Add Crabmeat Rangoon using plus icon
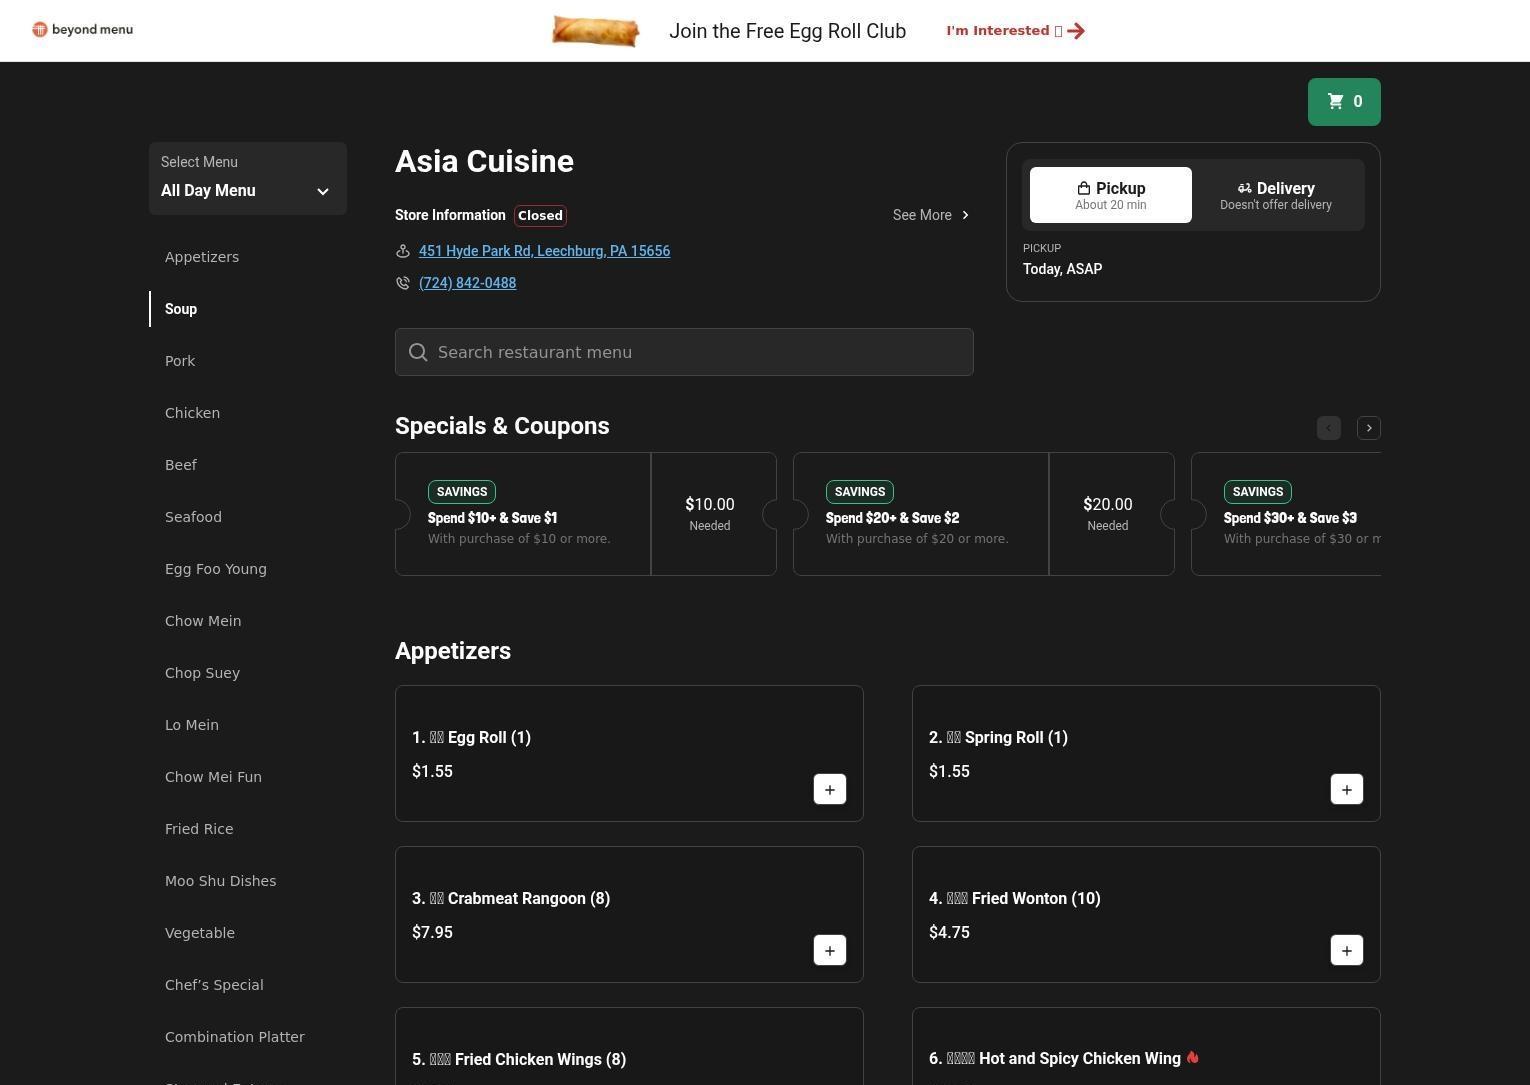 (x=829, y=950)
